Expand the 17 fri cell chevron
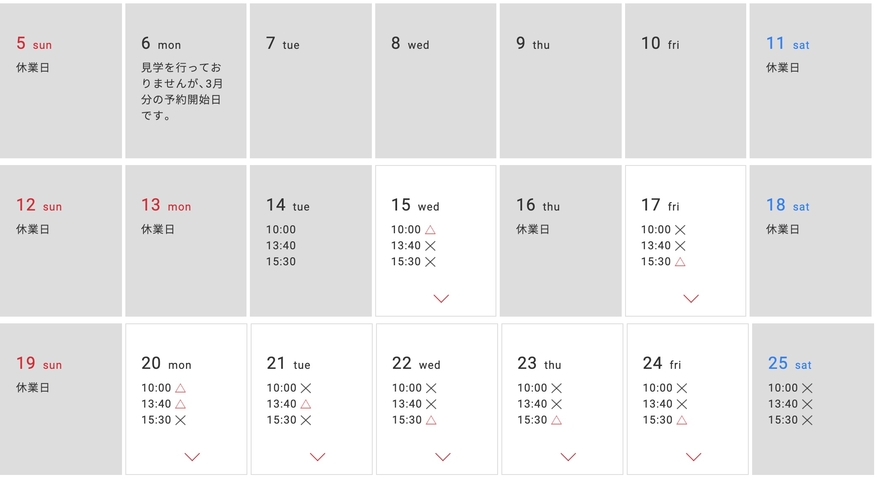Image resolution: width=880 pixels, height=480 pixels. [691, 299]
